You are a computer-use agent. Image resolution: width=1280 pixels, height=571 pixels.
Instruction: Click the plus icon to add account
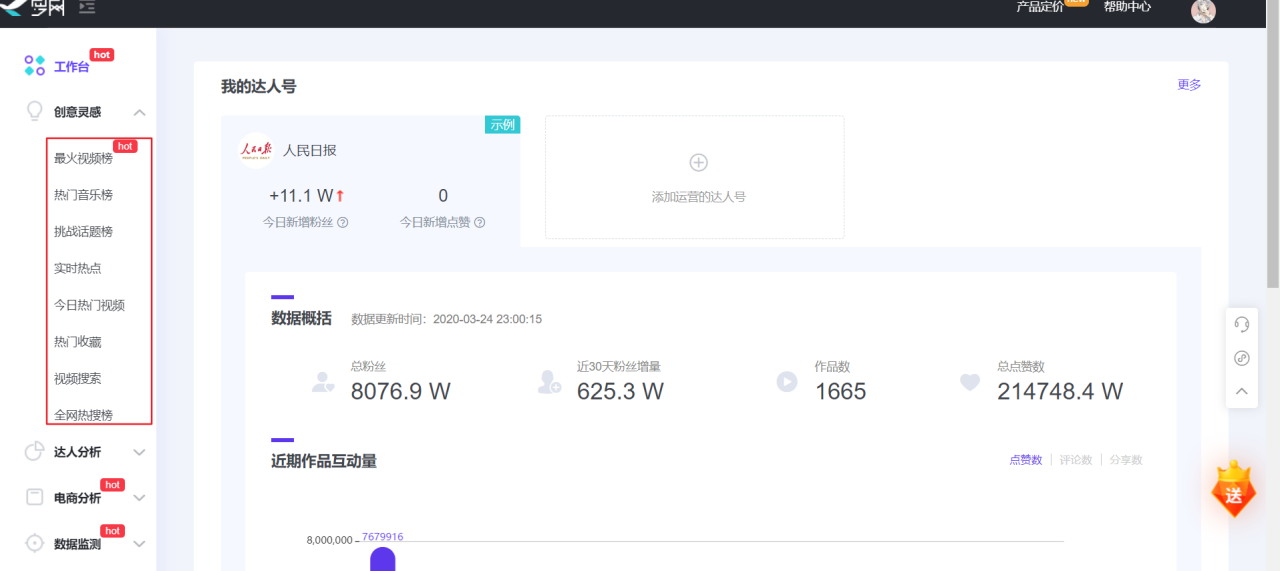698,162
